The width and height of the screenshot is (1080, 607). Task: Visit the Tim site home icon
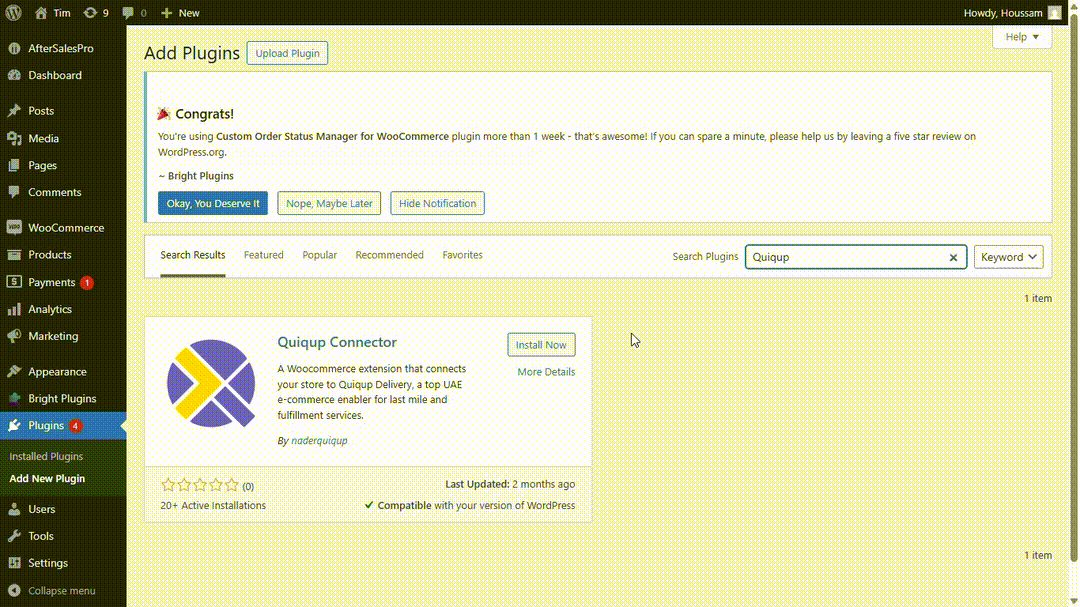[41, 12]
